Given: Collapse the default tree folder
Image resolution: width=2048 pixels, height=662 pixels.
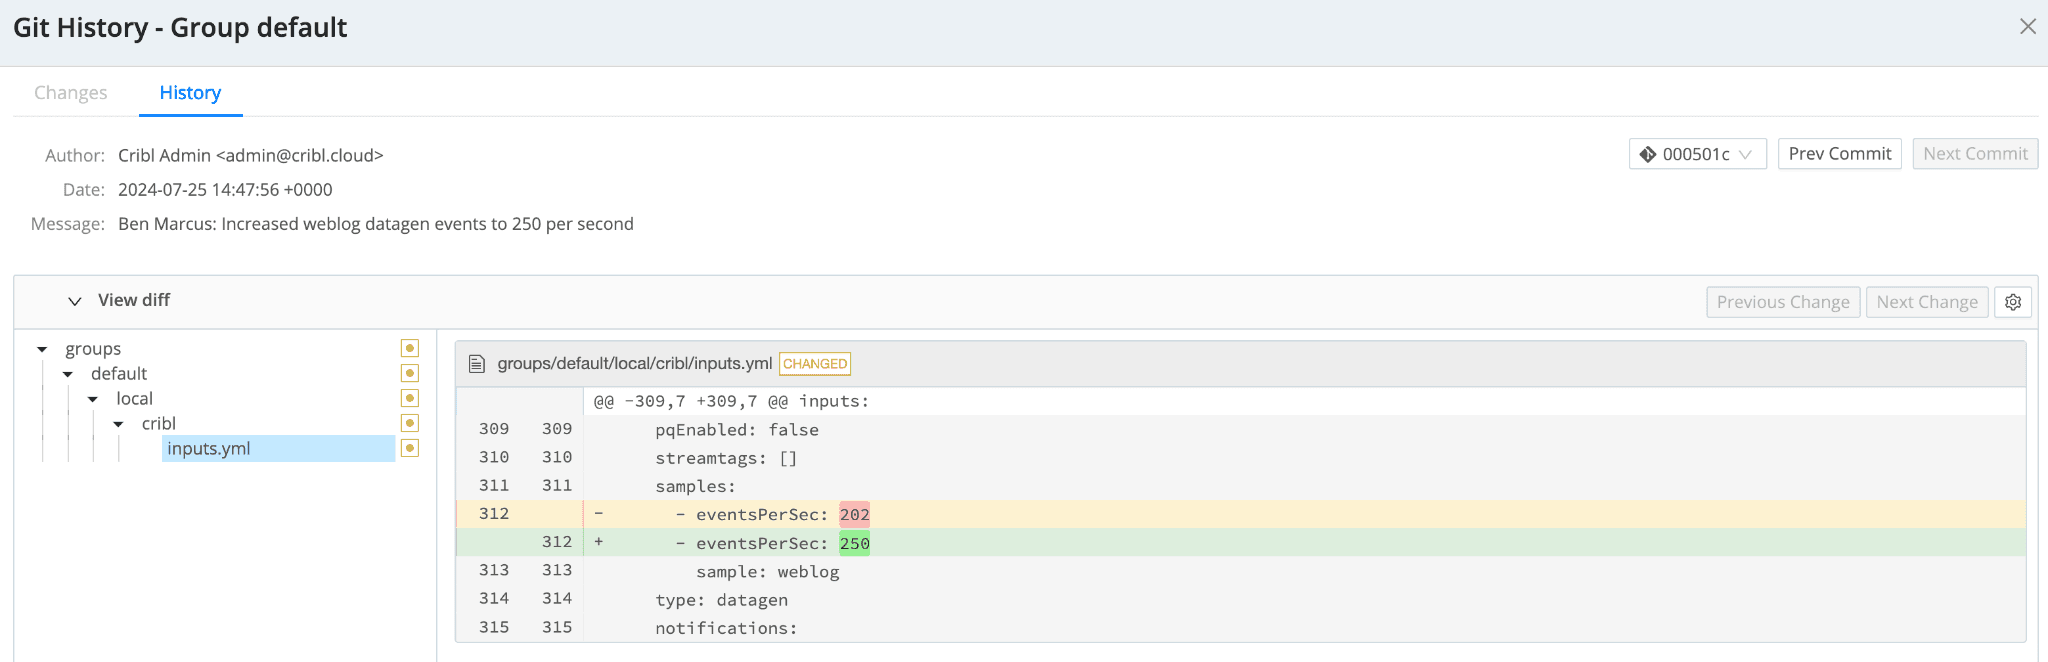Looking at the screenshot, I should pyautogui.click(x=68, y=374).
